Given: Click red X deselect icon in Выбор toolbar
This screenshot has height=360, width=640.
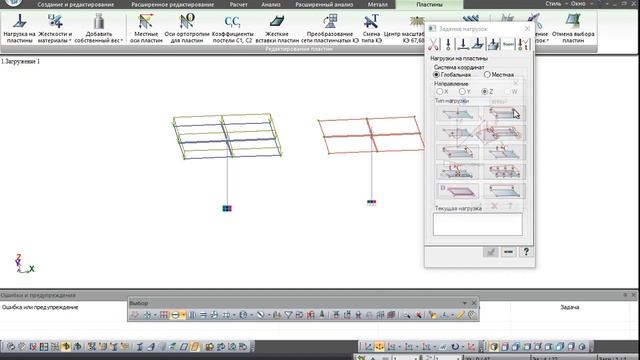Looking at the screenshot, I should [x=419, y=315].
